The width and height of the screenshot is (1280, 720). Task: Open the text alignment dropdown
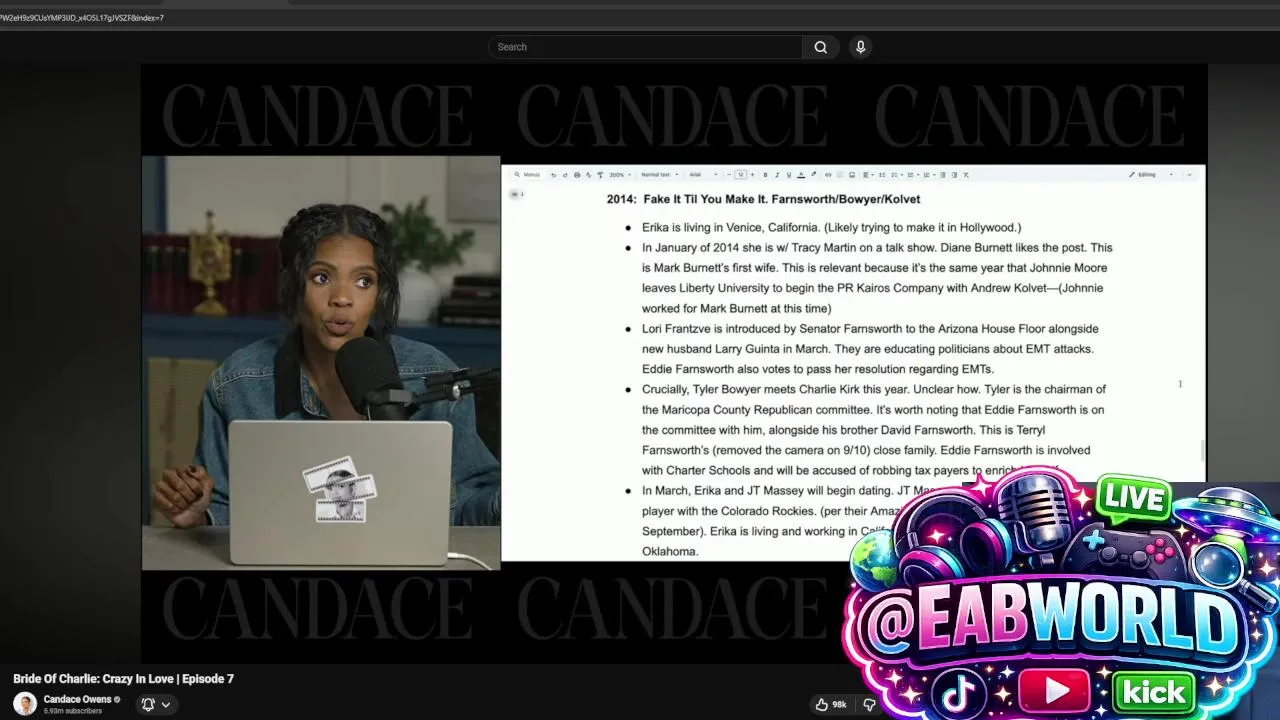pyautogui.click(x=868, y=175)
